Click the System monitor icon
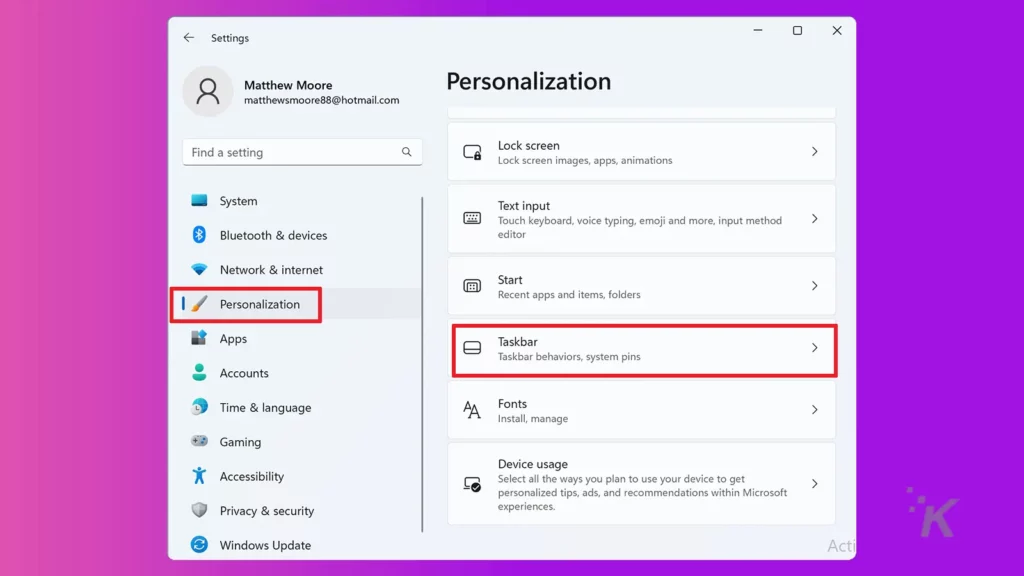1024x576 pixels. pyautogui.click(x=199, y=200)
